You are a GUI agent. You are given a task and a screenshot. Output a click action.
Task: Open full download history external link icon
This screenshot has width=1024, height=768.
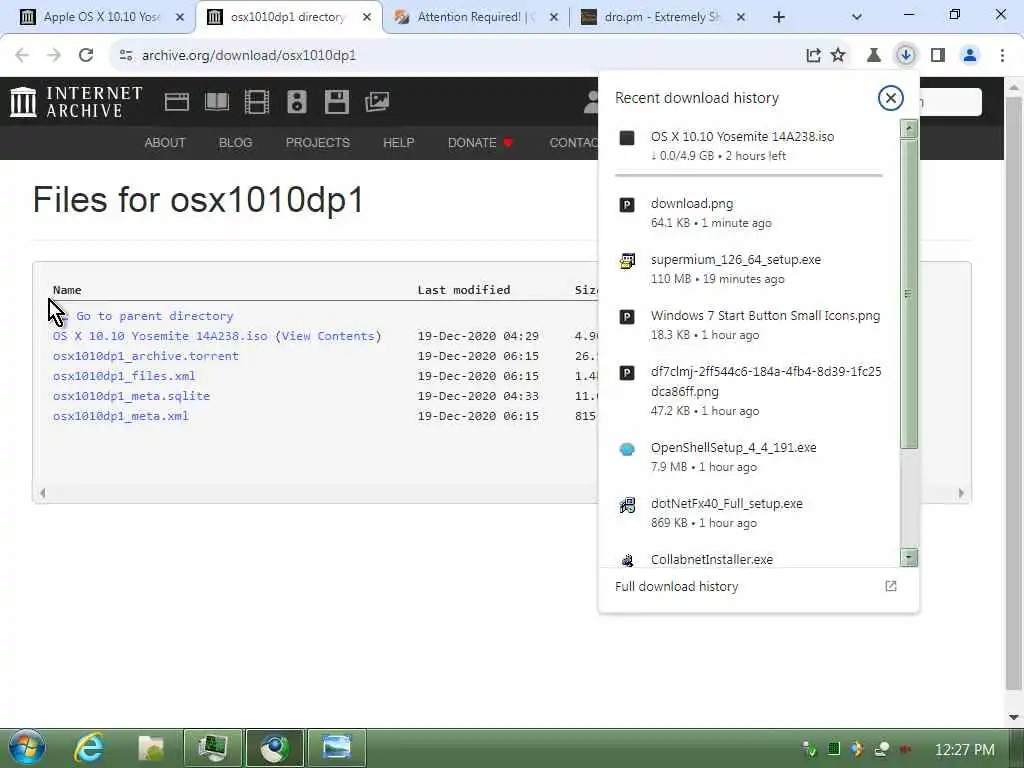pyautogui.click(x=891, y=586)
